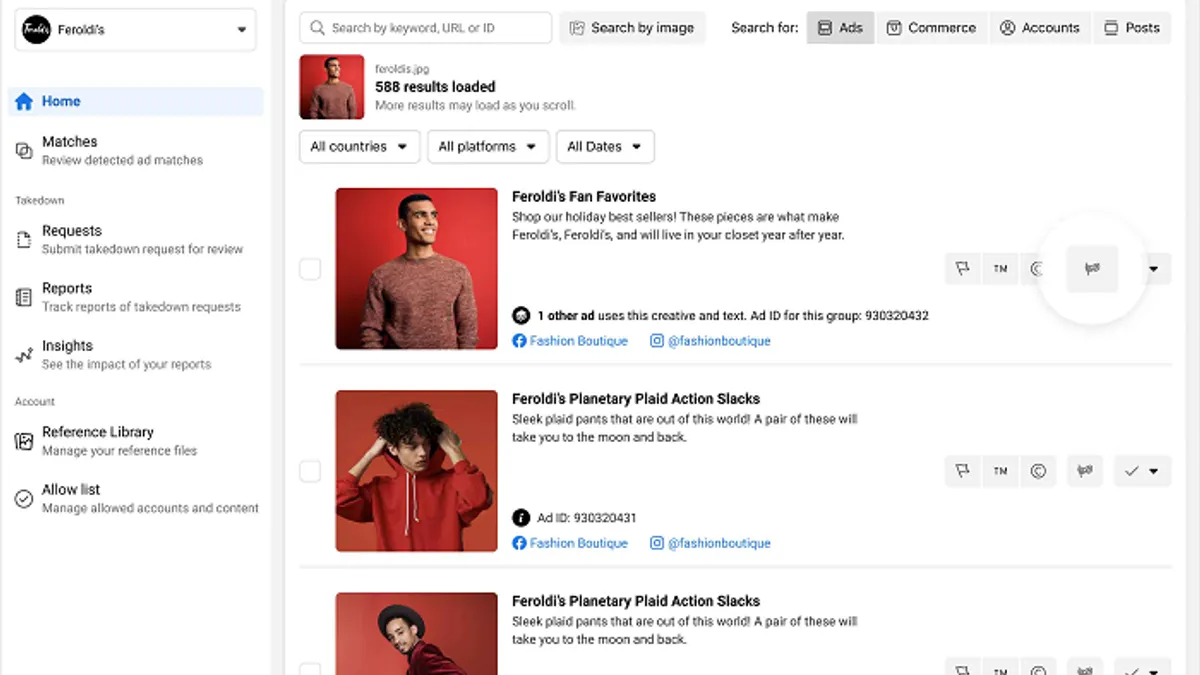
Task: Click the flag icon for Fan Favorites ad
Action: (963, 269)
